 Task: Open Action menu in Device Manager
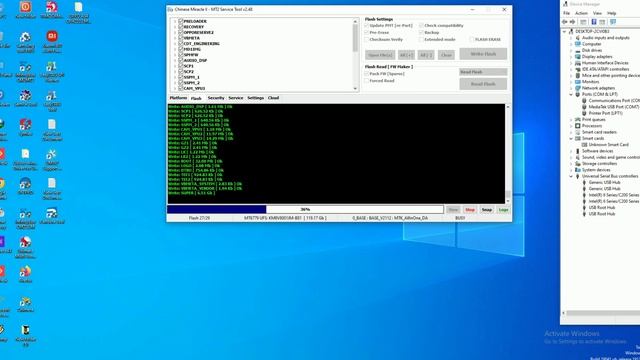coord(581,13)
